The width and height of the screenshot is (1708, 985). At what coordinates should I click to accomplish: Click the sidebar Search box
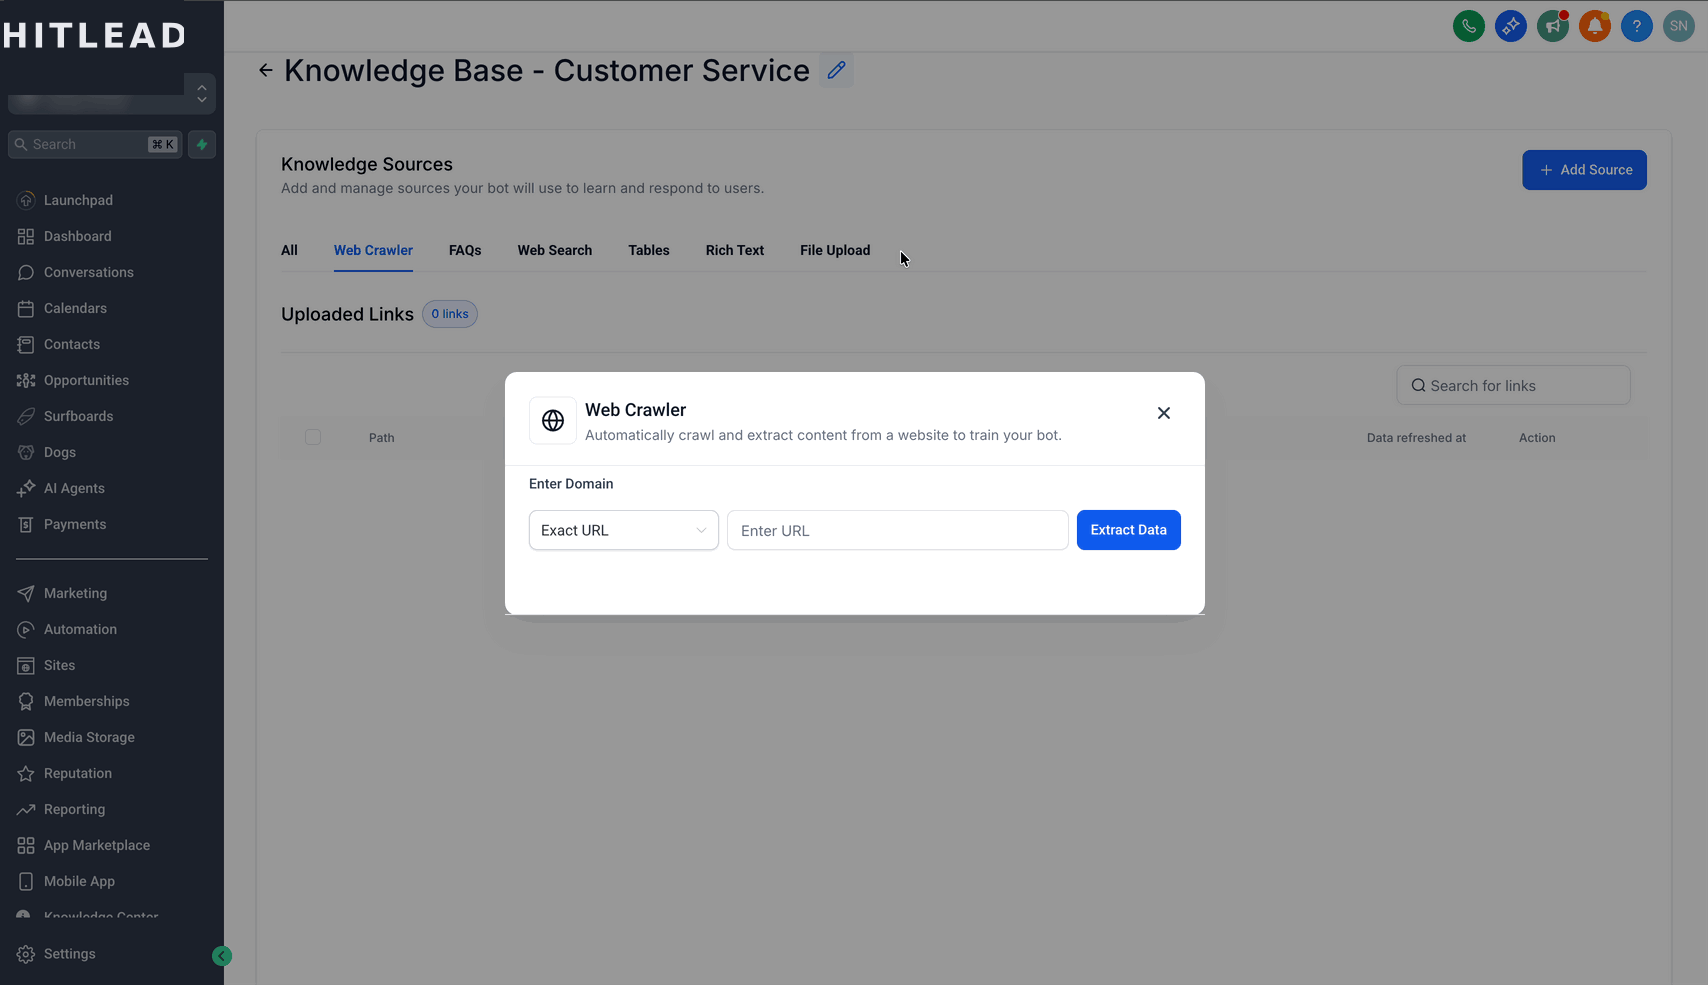click(96, 144)
